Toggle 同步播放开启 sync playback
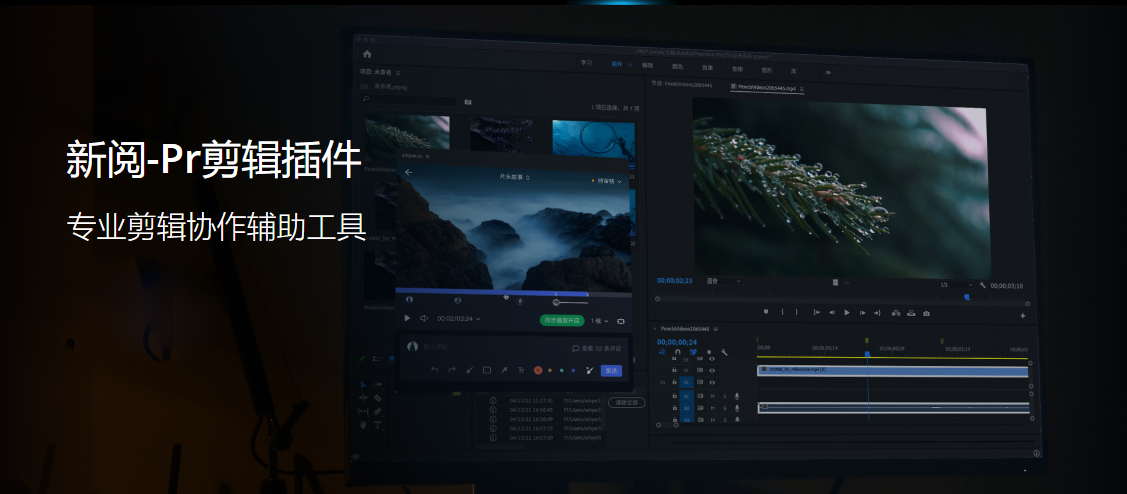 coord(562,321)
